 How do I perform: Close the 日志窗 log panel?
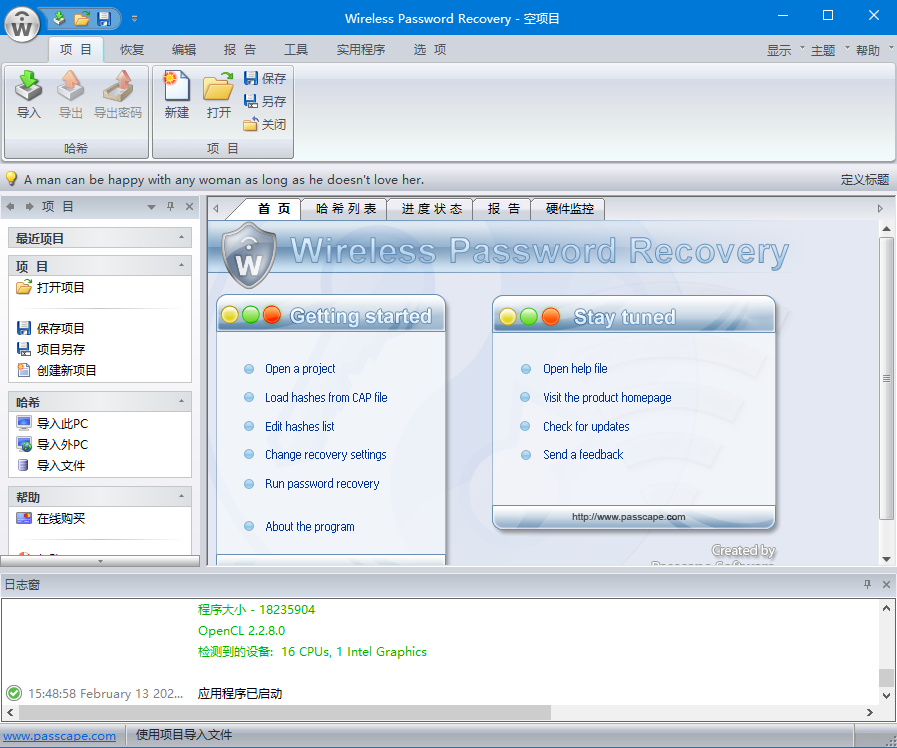tap(886, 584)
